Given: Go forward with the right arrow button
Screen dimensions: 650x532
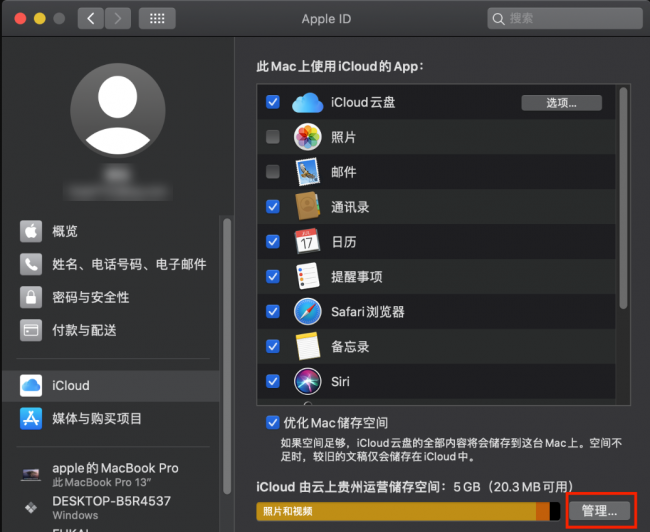Looking at the screenshot, I should 118,19.
